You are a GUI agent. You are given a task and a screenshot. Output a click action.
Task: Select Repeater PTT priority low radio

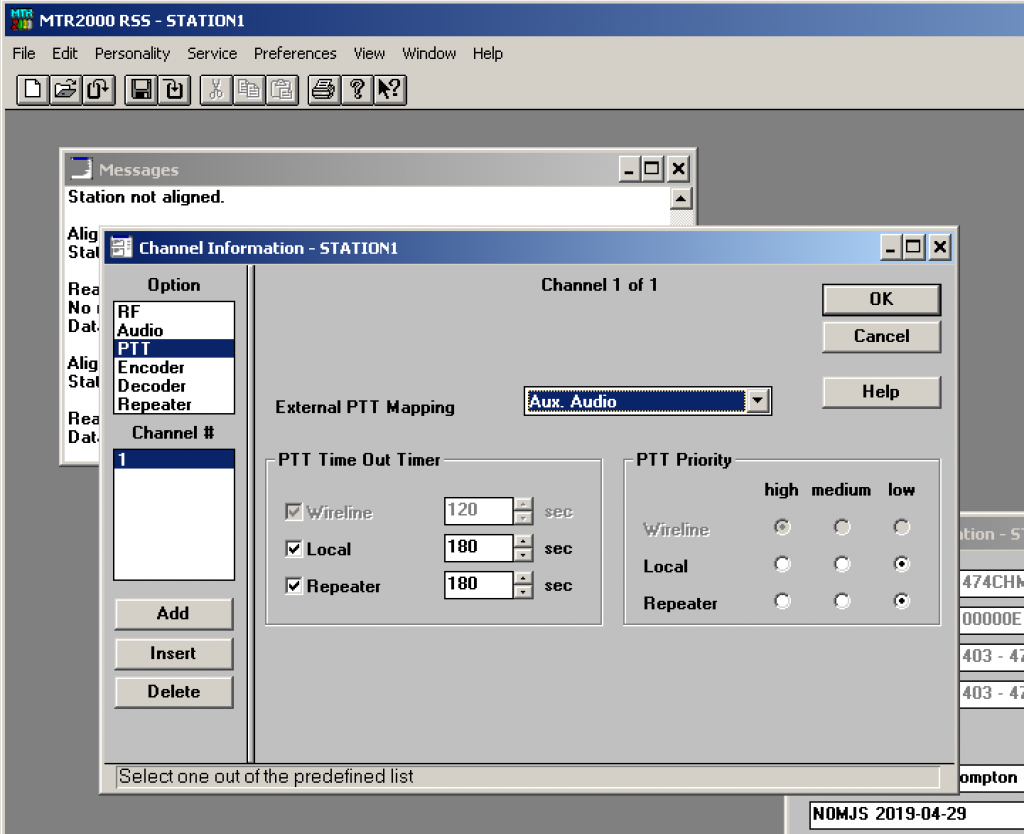(x=902, y=601)
